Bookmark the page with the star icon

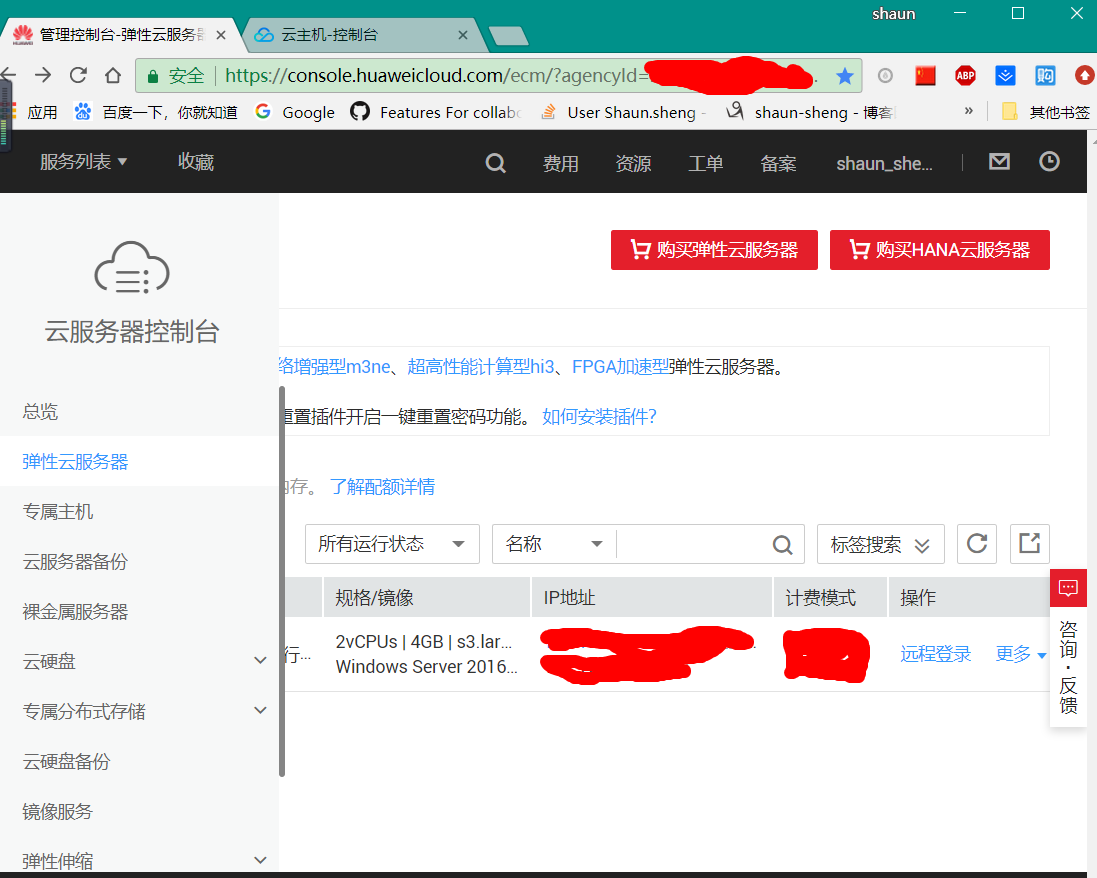pyautogui.click(x=845, y=76)
